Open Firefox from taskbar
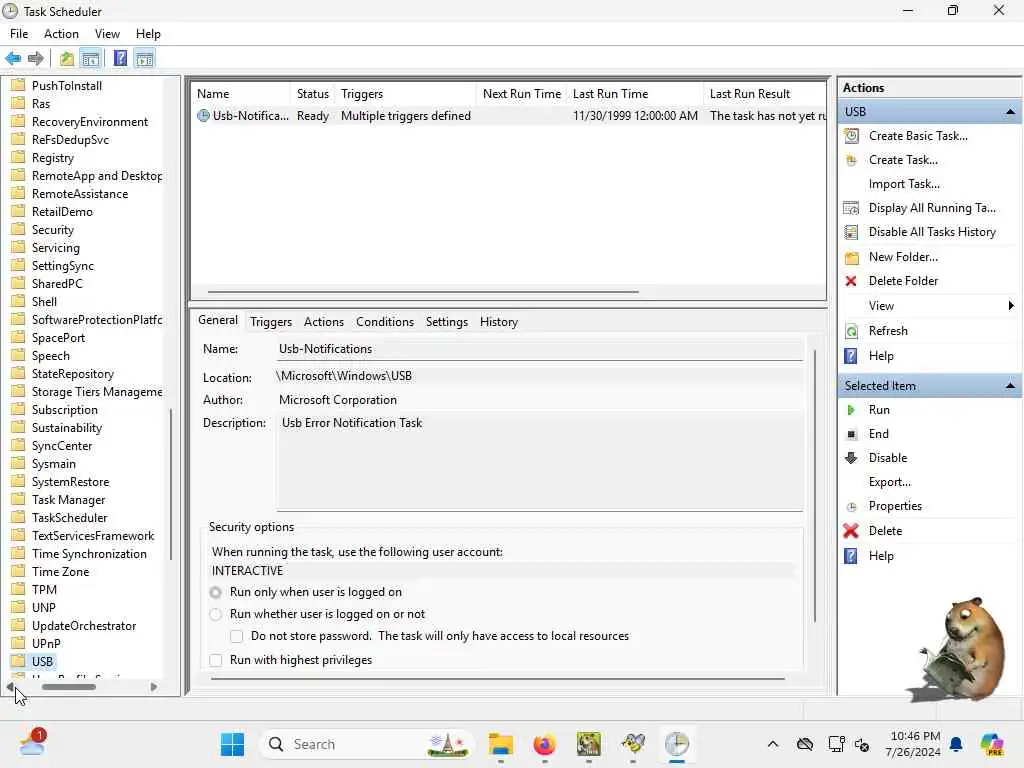The image size is (1024, 768). (545, 744)
